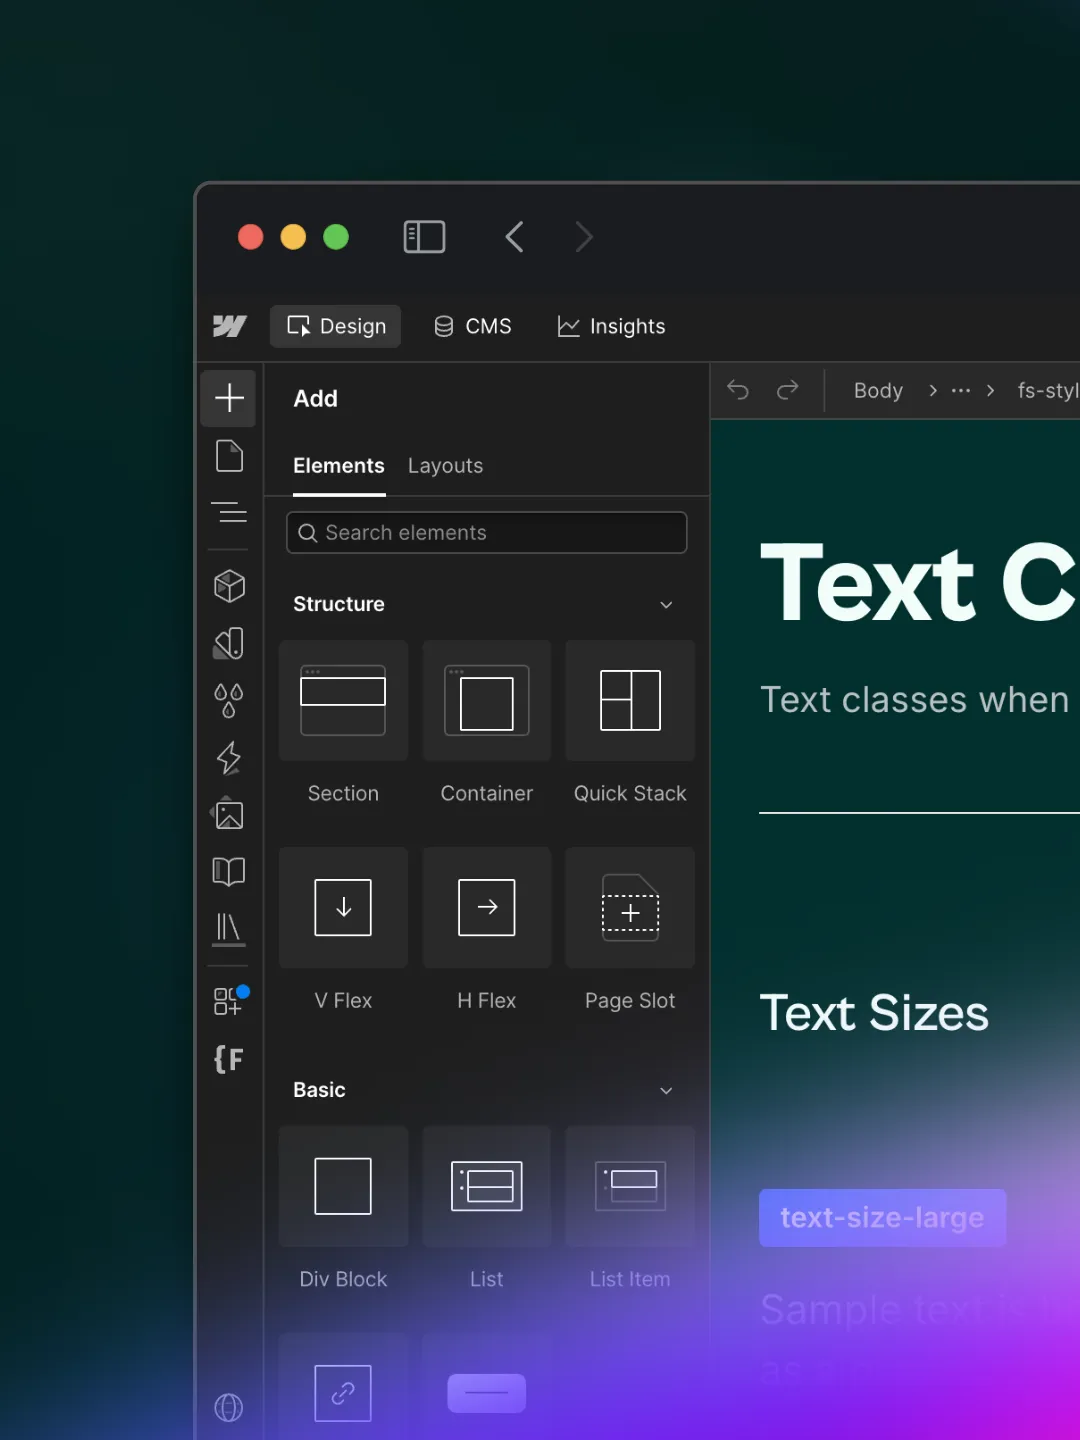Toggle the window sidebar icon
Screen dimensions: 1080x1440
pos(424,237)
